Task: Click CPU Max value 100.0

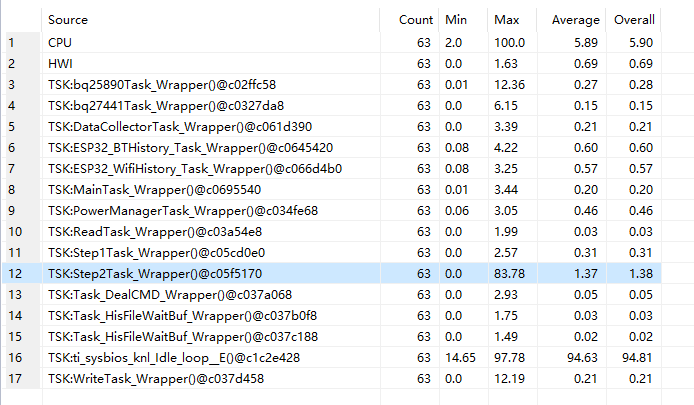Action: [x=509, y=42]
